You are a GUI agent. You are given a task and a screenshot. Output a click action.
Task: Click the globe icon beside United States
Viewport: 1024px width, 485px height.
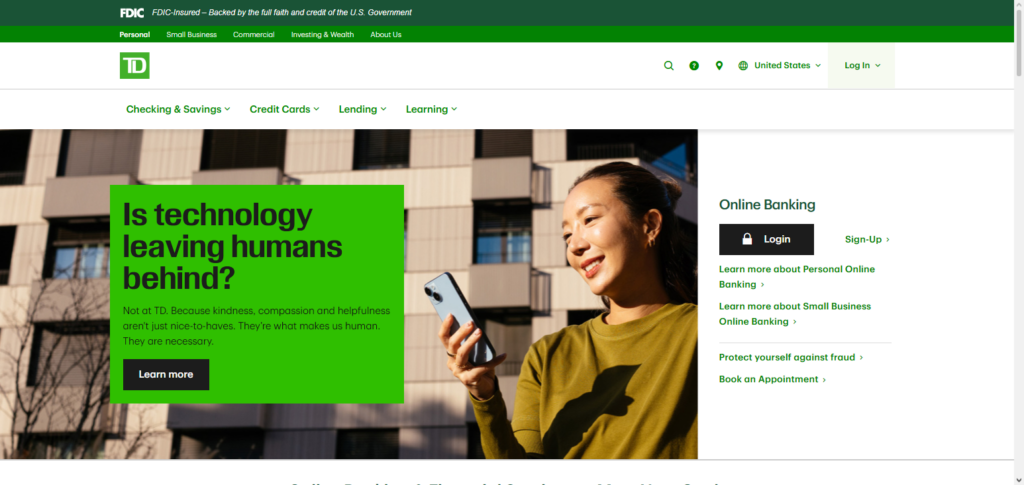743,65
